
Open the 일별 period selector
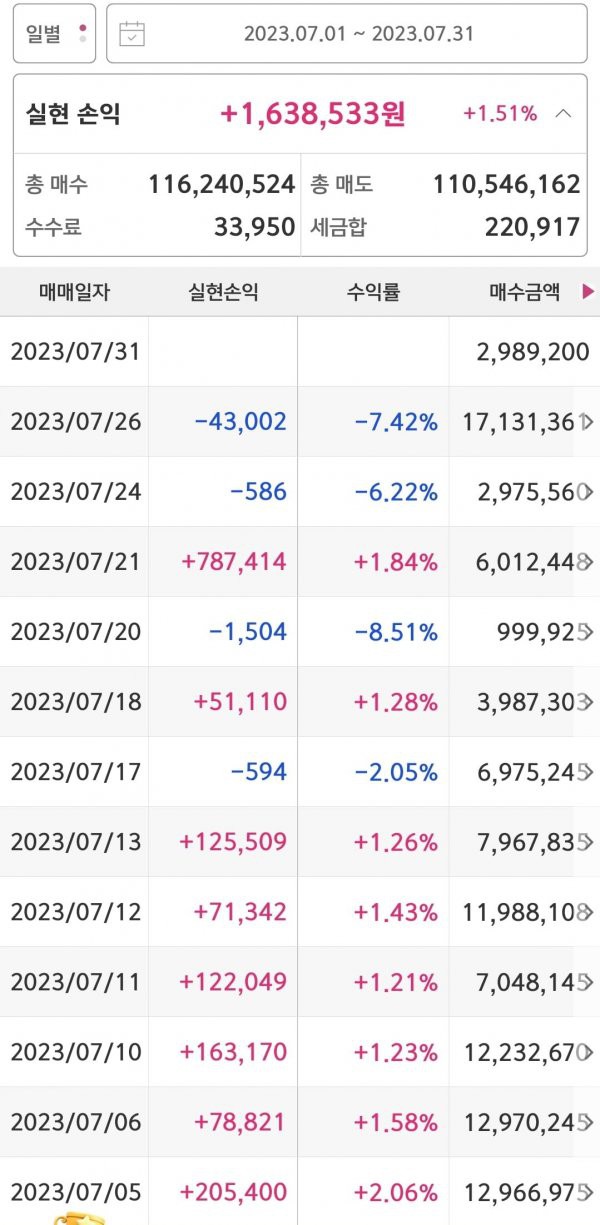tap(55, 34)
